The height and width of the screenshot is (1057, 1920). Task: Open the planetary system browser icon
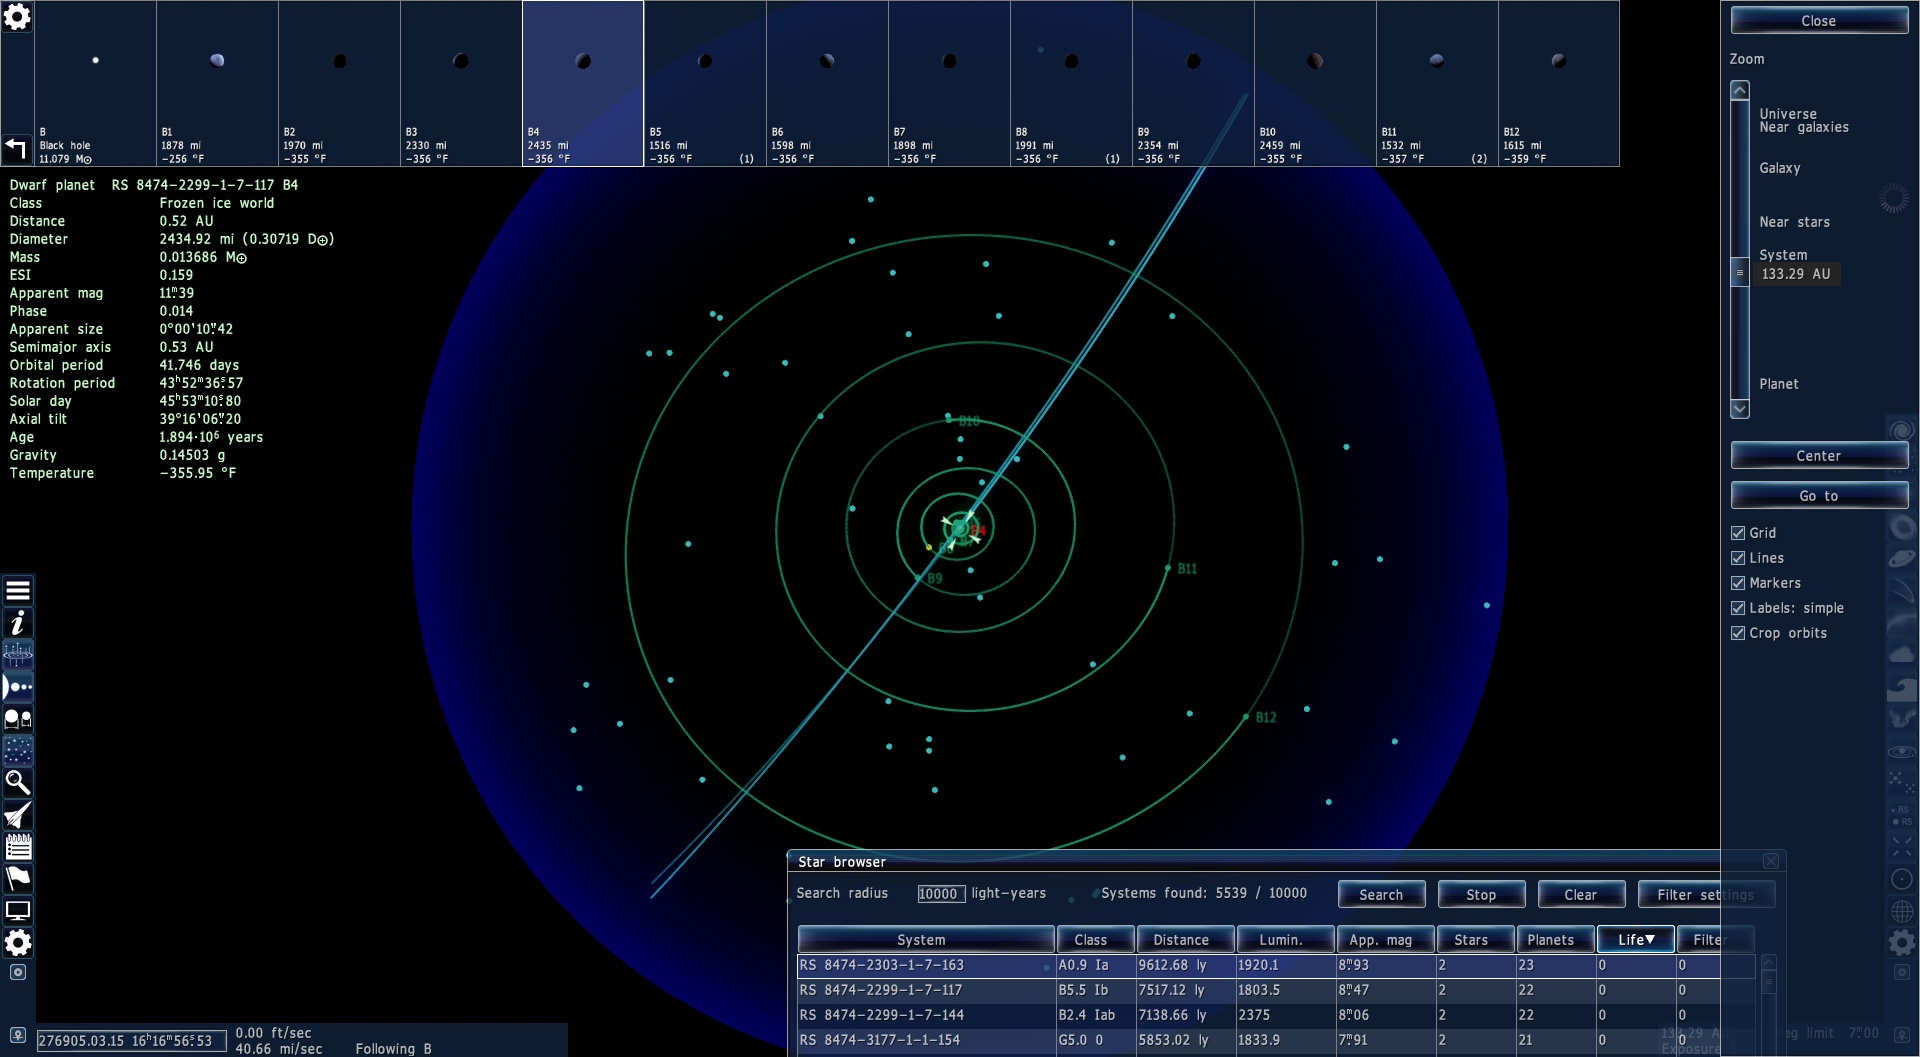18,687
